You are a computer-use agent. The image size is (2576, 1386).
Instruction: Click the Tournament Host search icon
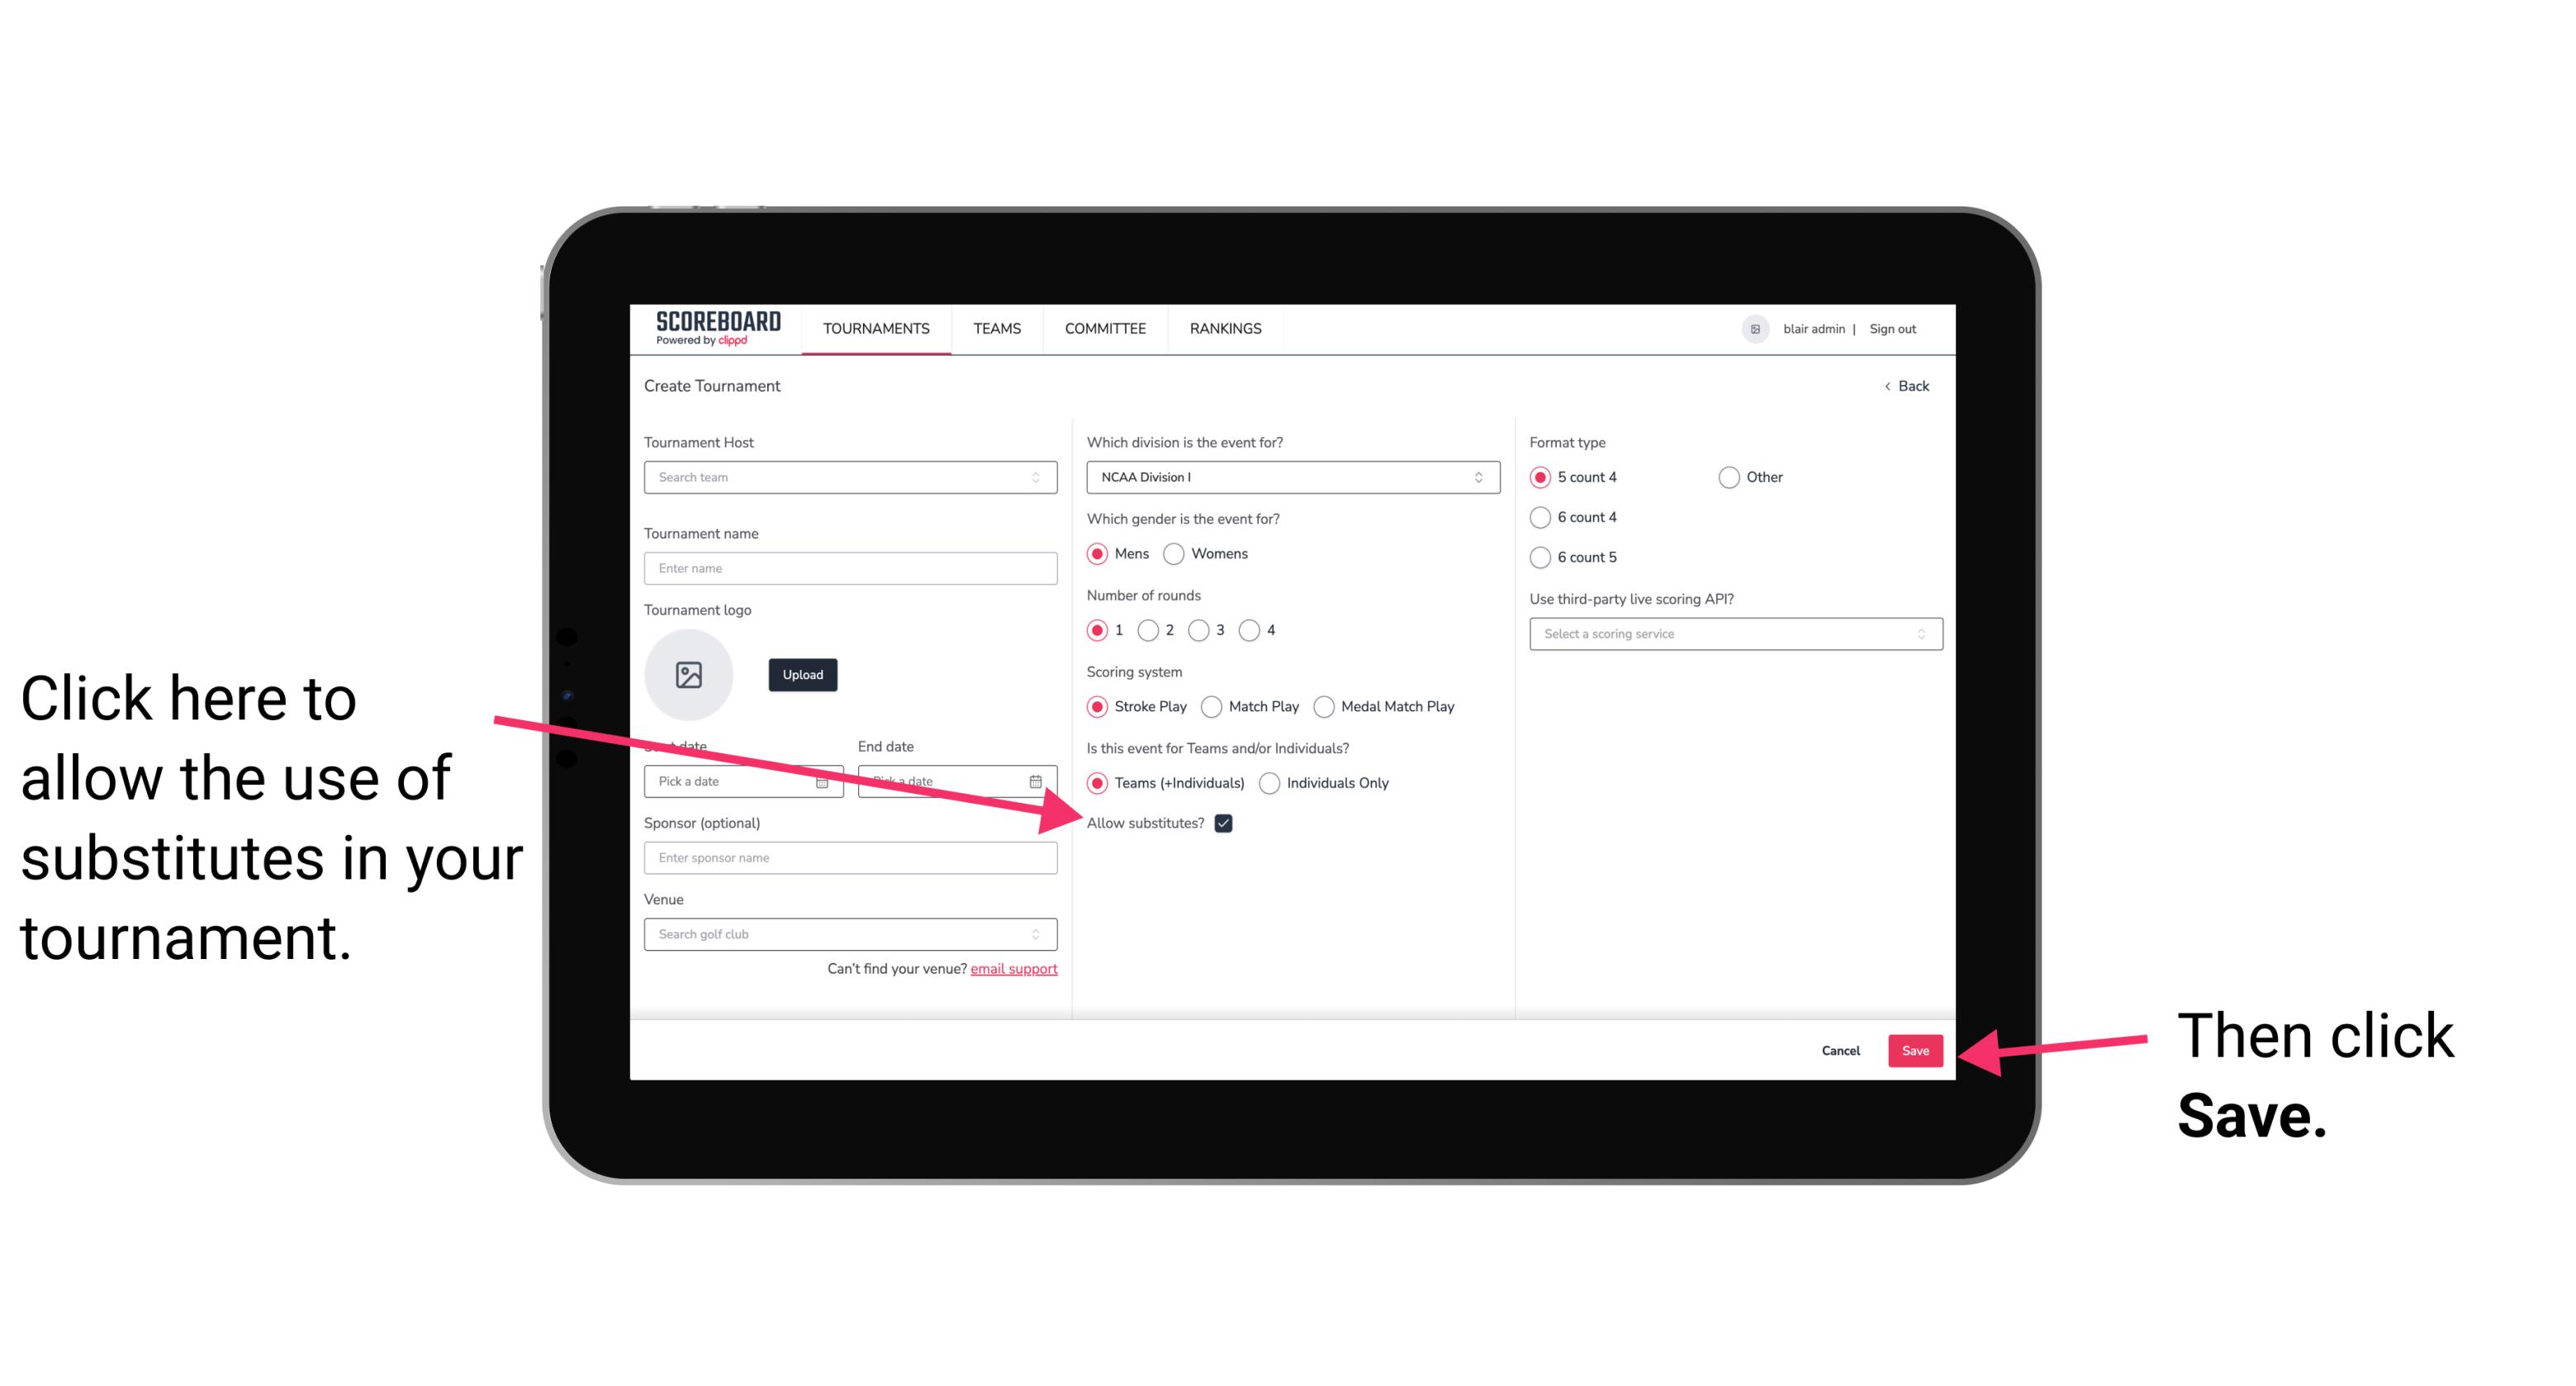point(1041,478)
